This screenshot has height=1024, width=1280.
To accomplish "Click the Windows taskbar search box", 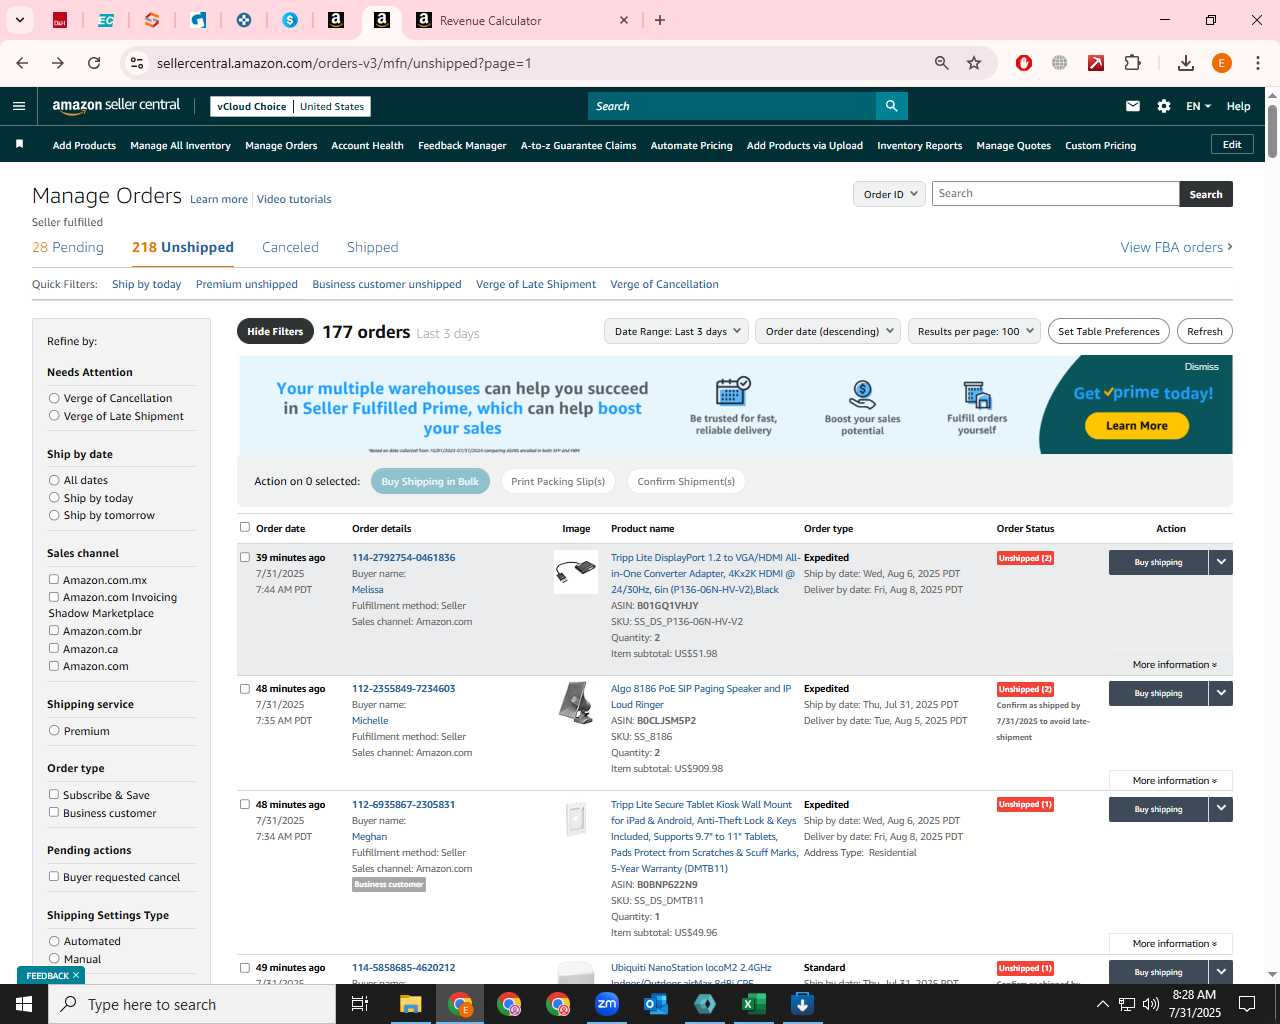I will (192, 1004).
